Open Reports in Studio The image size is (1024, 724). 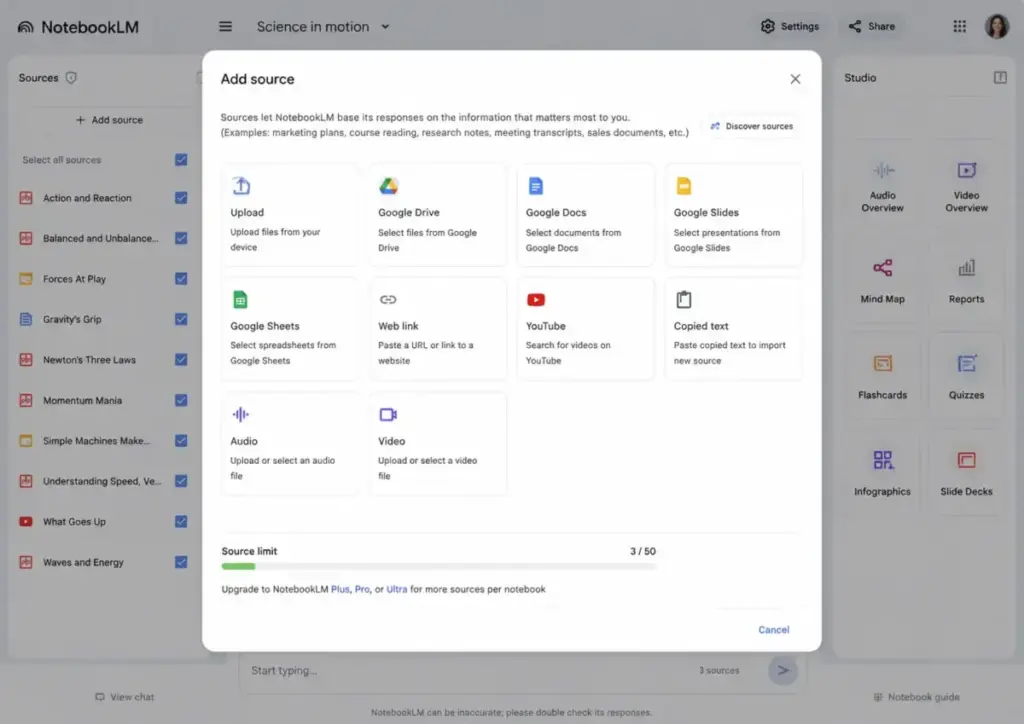pos(966,283)
